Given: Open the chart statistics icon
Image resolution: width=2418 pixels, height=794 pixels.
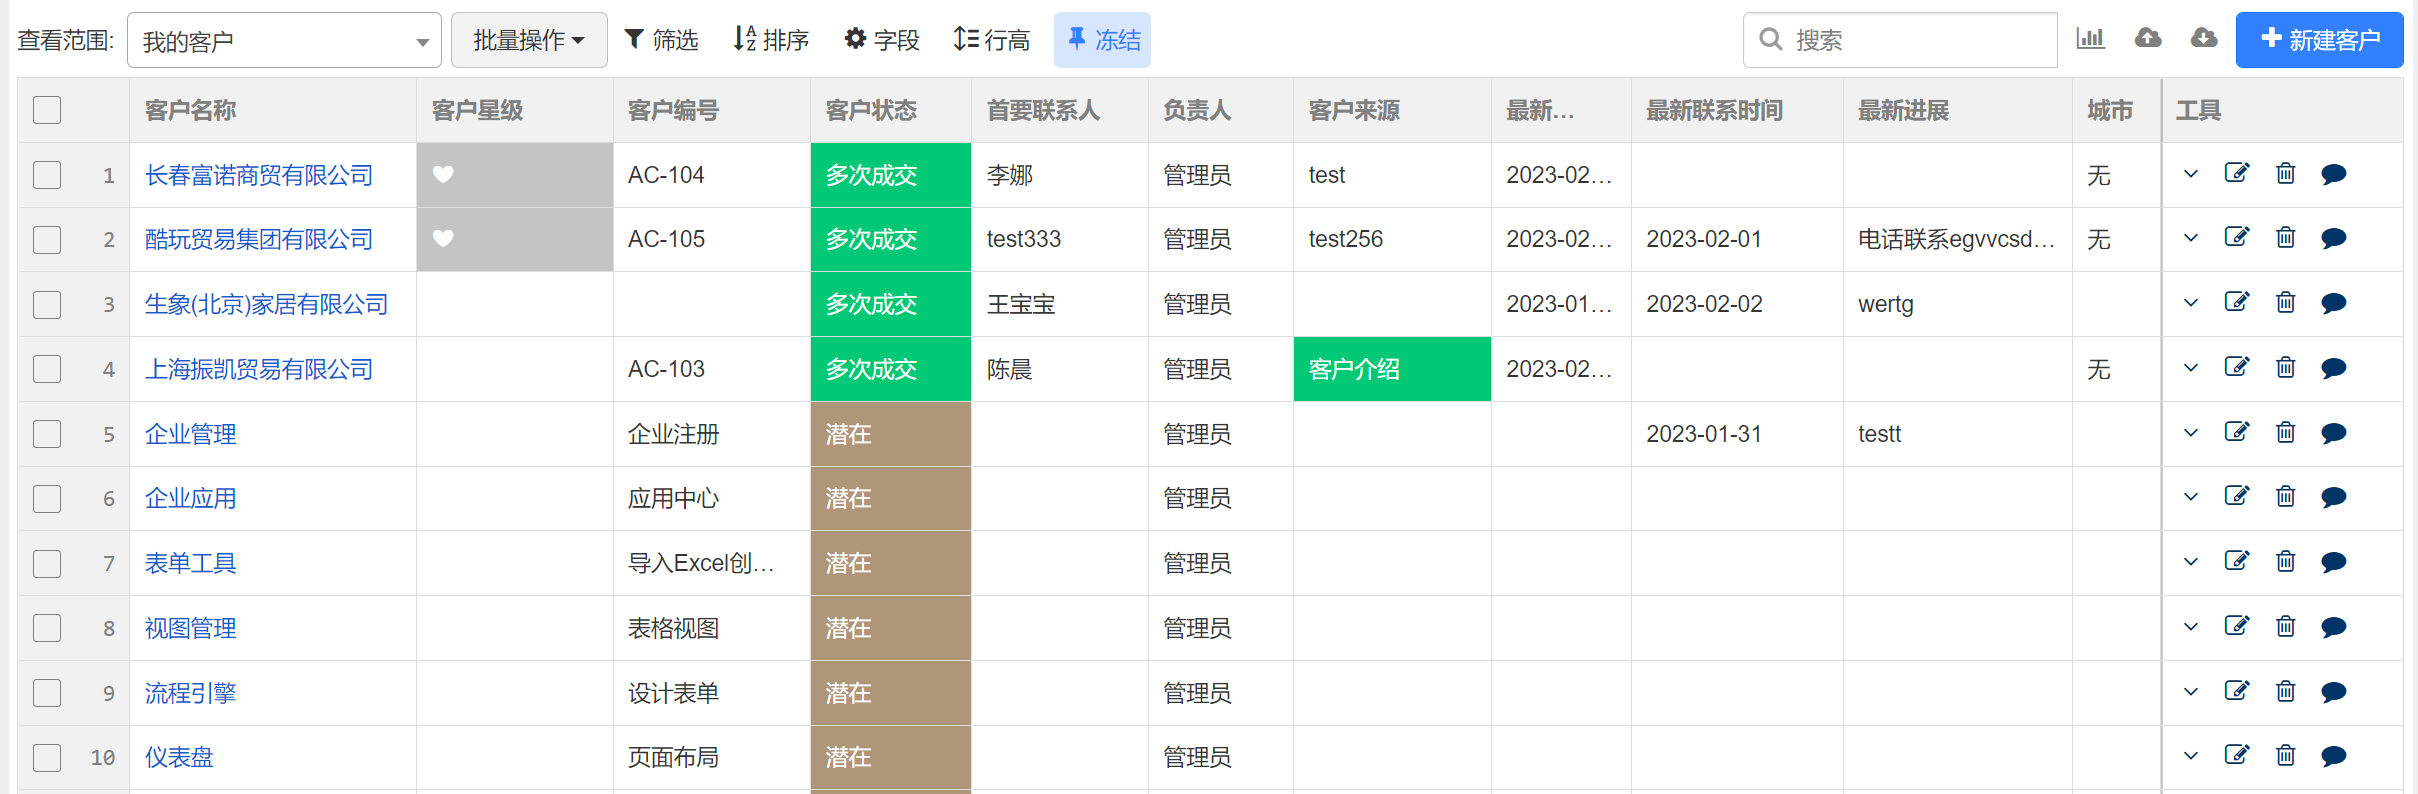Looking at the screenshot, I should coord(2090,39).
